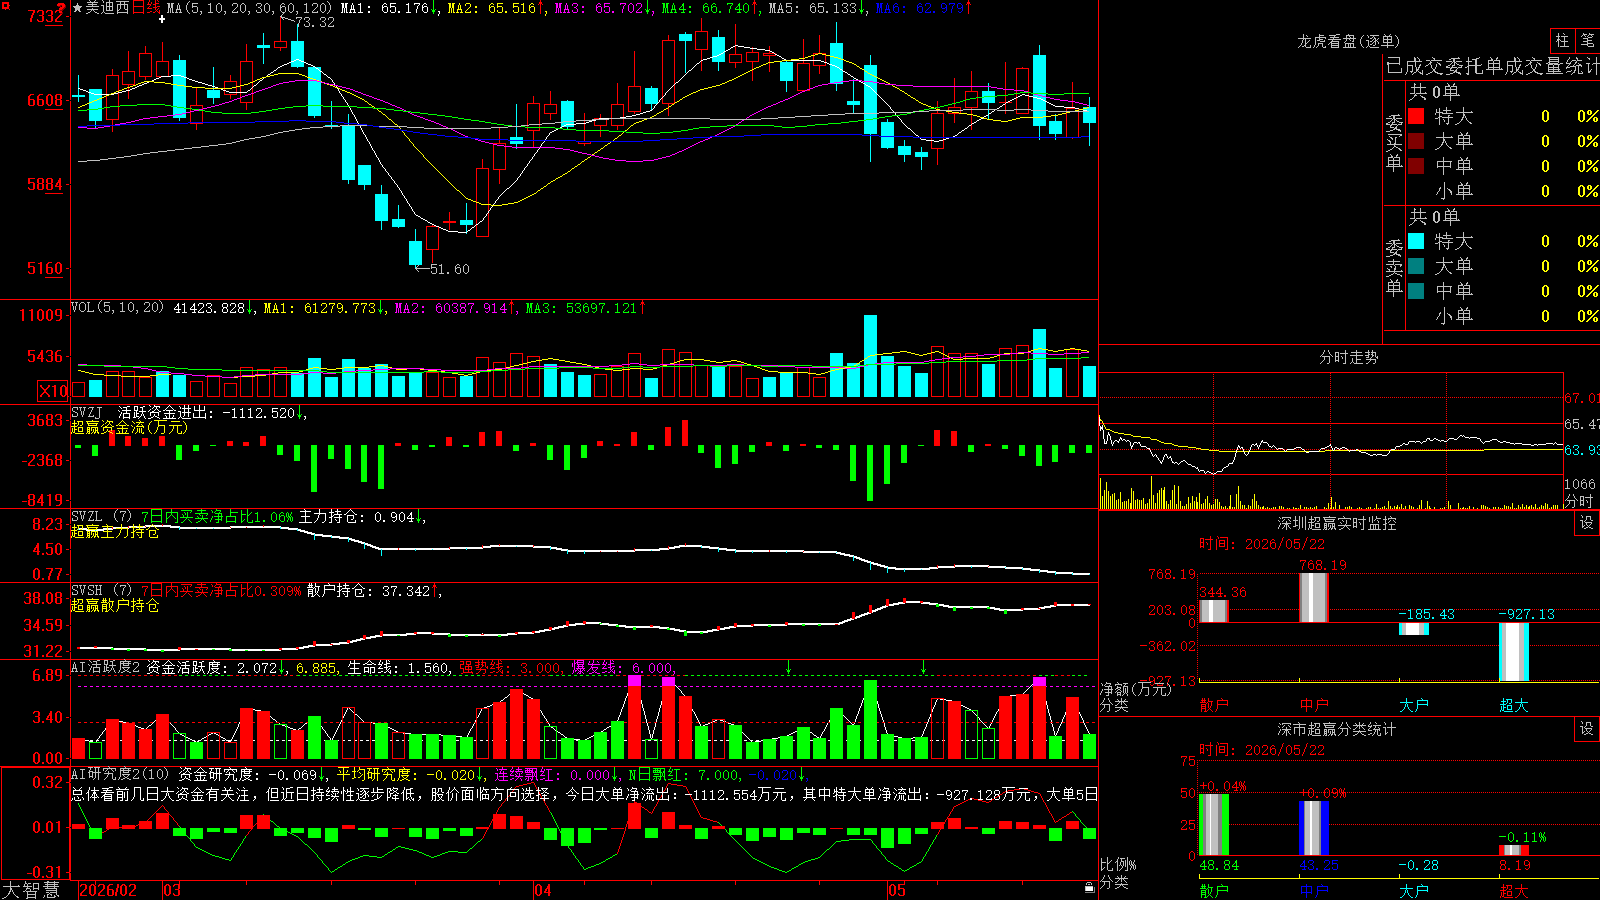Click the 活跃资金进出: -1112.520 value

click(x=212, y=412)
